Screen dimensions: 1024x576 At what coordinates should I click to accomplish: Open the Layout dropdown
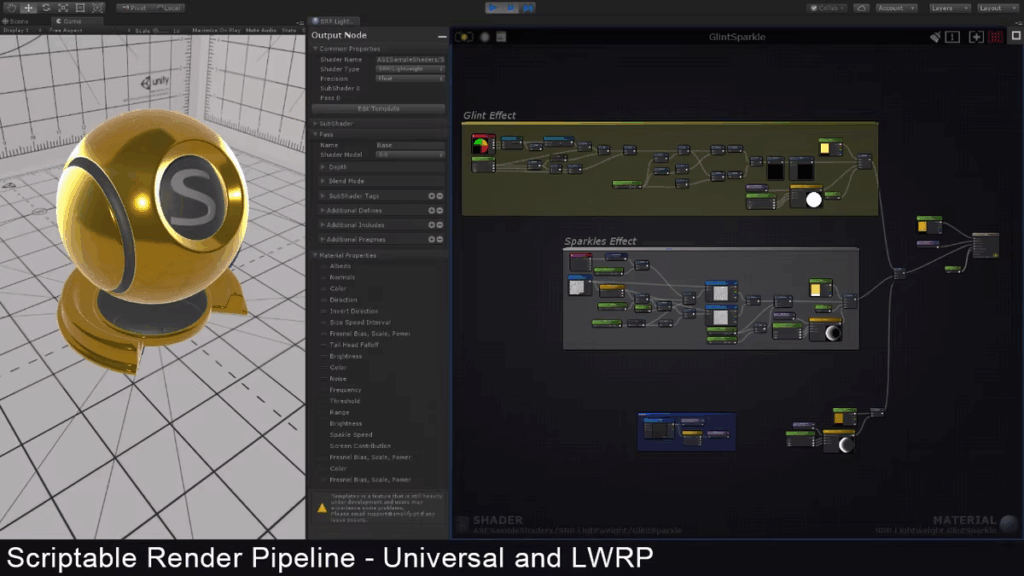[997, 8]
